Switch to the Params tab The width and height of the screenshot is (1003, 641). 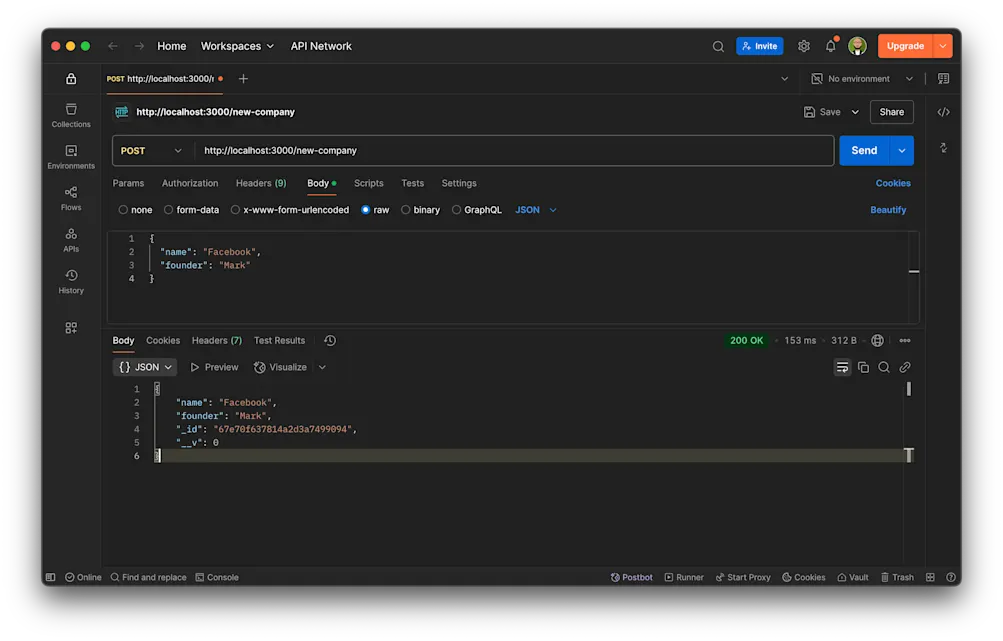(129, 183)
